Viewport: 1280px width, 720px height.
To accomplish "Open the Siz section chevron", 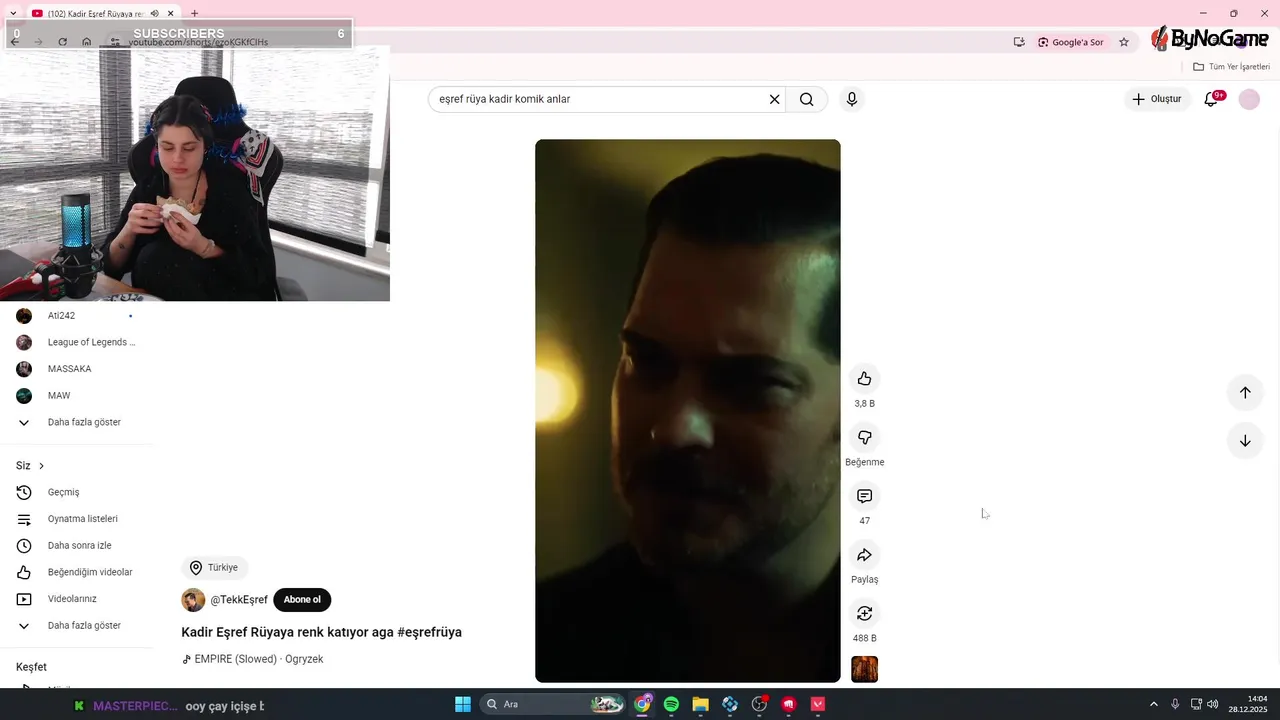I will coord(41,466).
